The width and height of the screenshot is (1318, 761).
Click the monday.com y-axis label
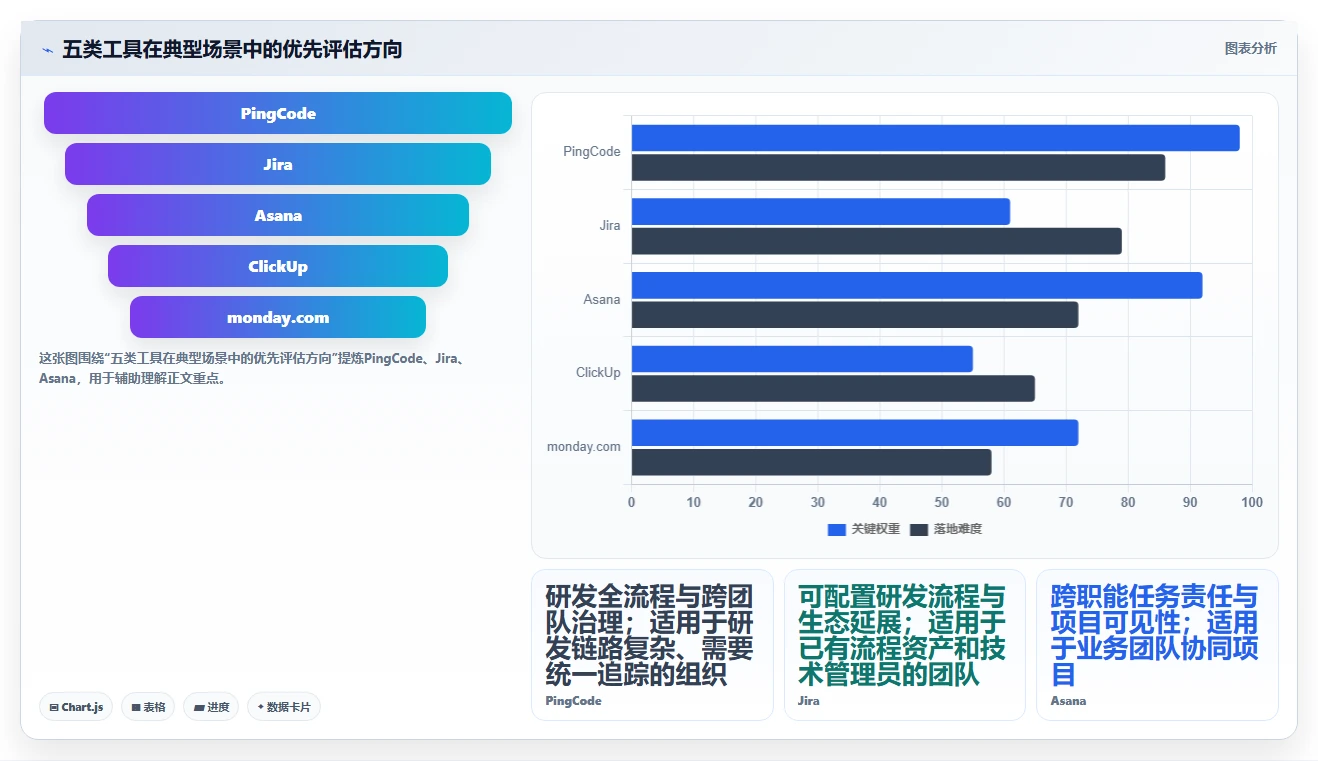584,447
